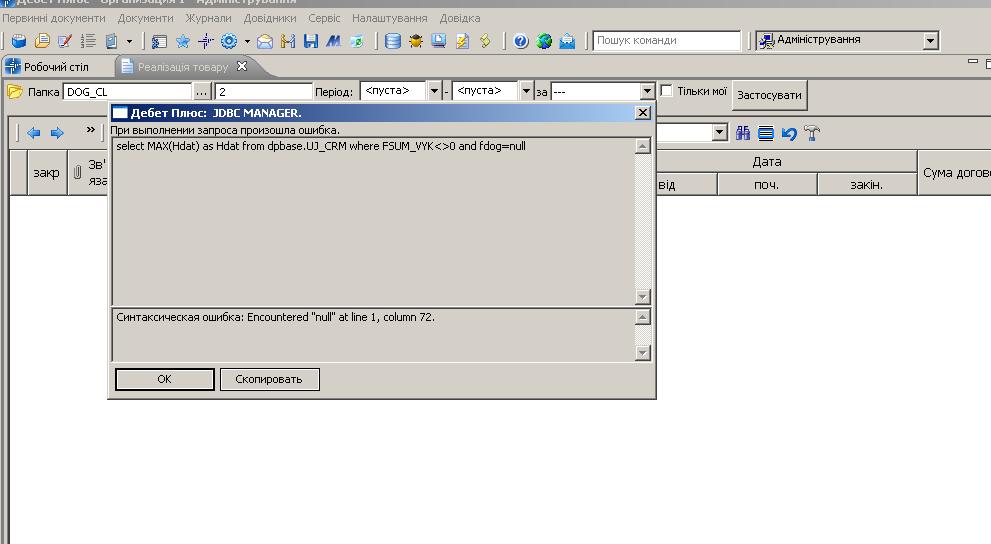Click the open envelope mail icon
Viewport: 991px width, 544px height.
pos(265,42)
